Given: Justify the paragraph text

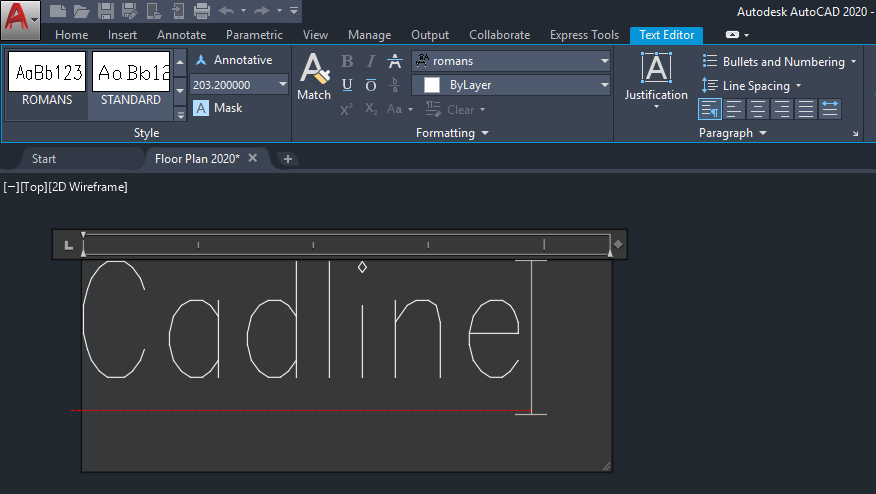Looking at the screenshot, I should pos(806,110).
